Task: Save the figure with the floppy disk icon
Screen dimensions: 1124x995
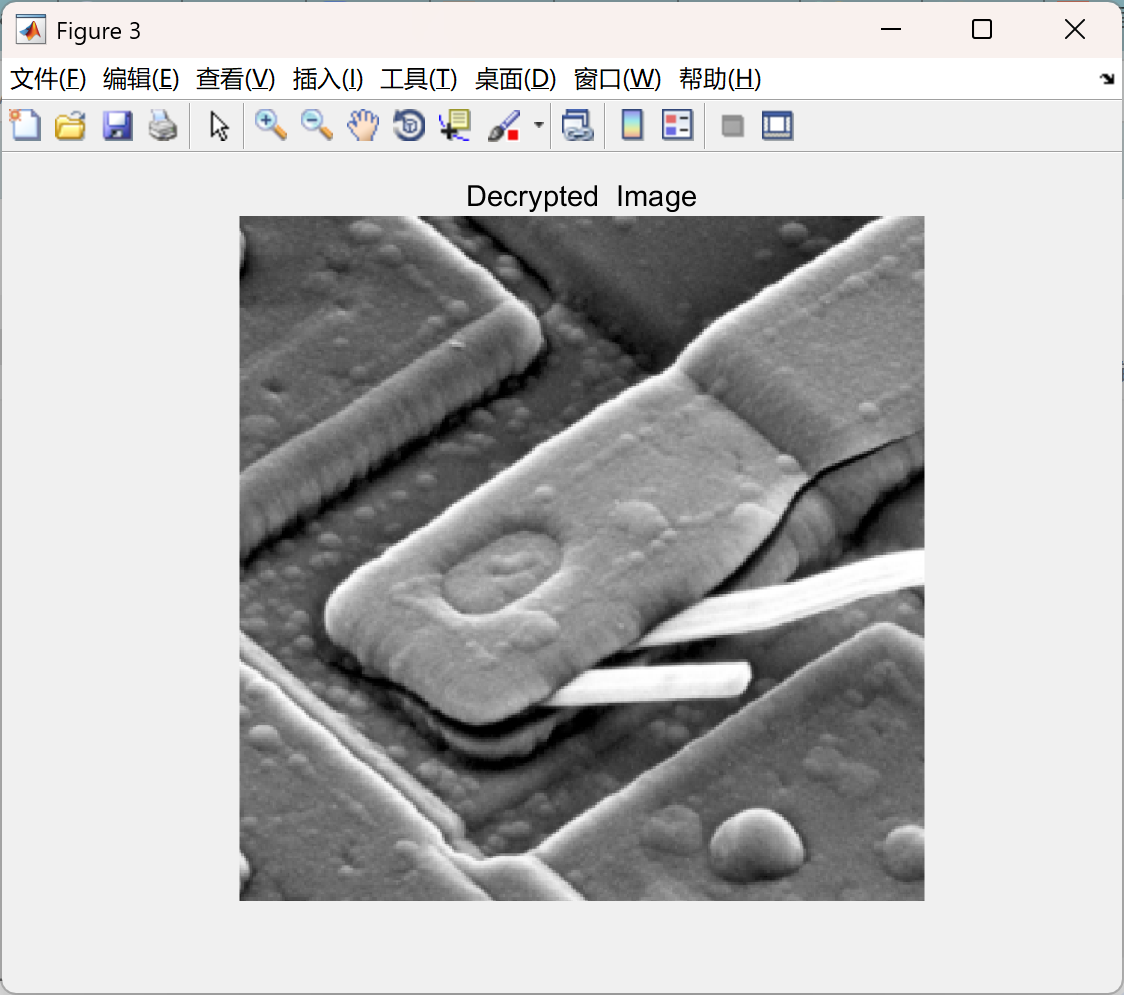Action: pyautogui.click(x=118, y=125)
